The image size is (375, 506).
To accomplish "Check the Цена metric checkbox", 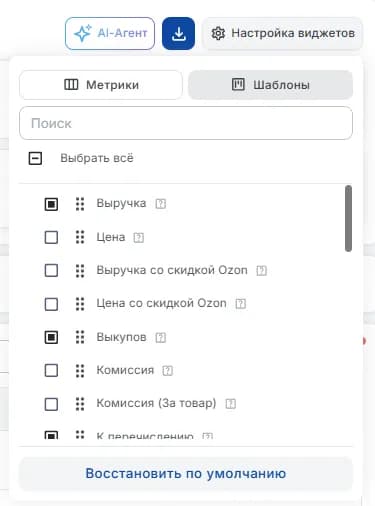I will [51, 237].
